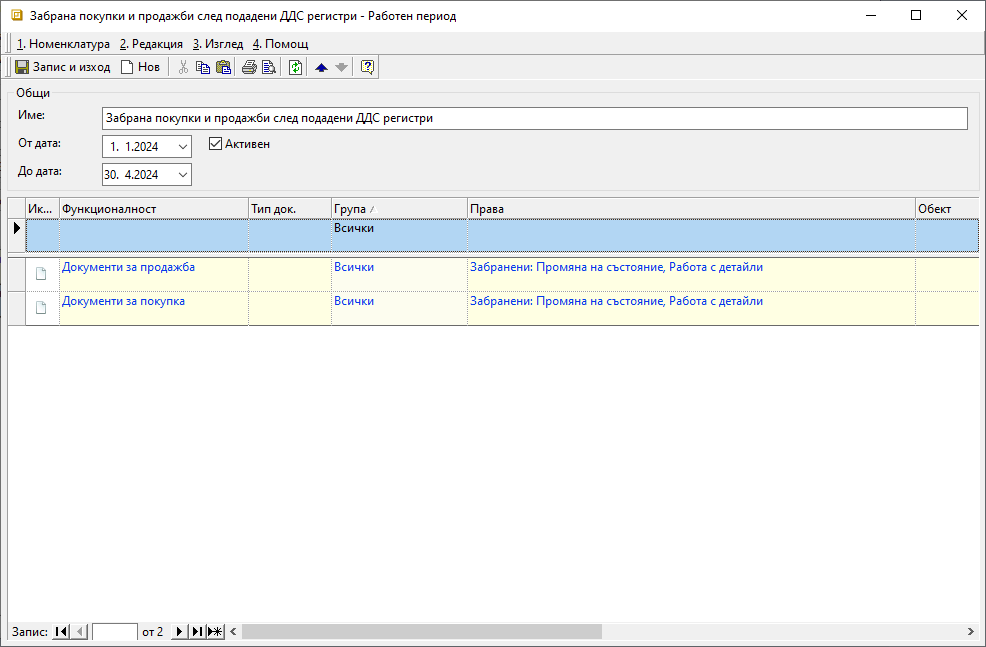Expand the До дата date dropdown
The height and width of the screenshot is (647, 986).
(182, 175)
